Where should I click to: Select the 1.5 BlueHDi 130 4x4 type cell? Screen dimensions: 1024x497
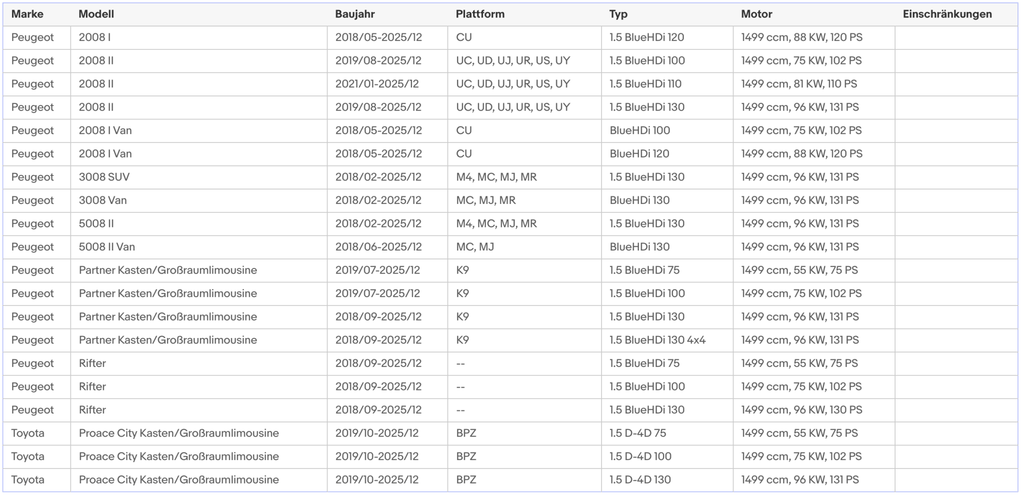[x=667, y=340]
